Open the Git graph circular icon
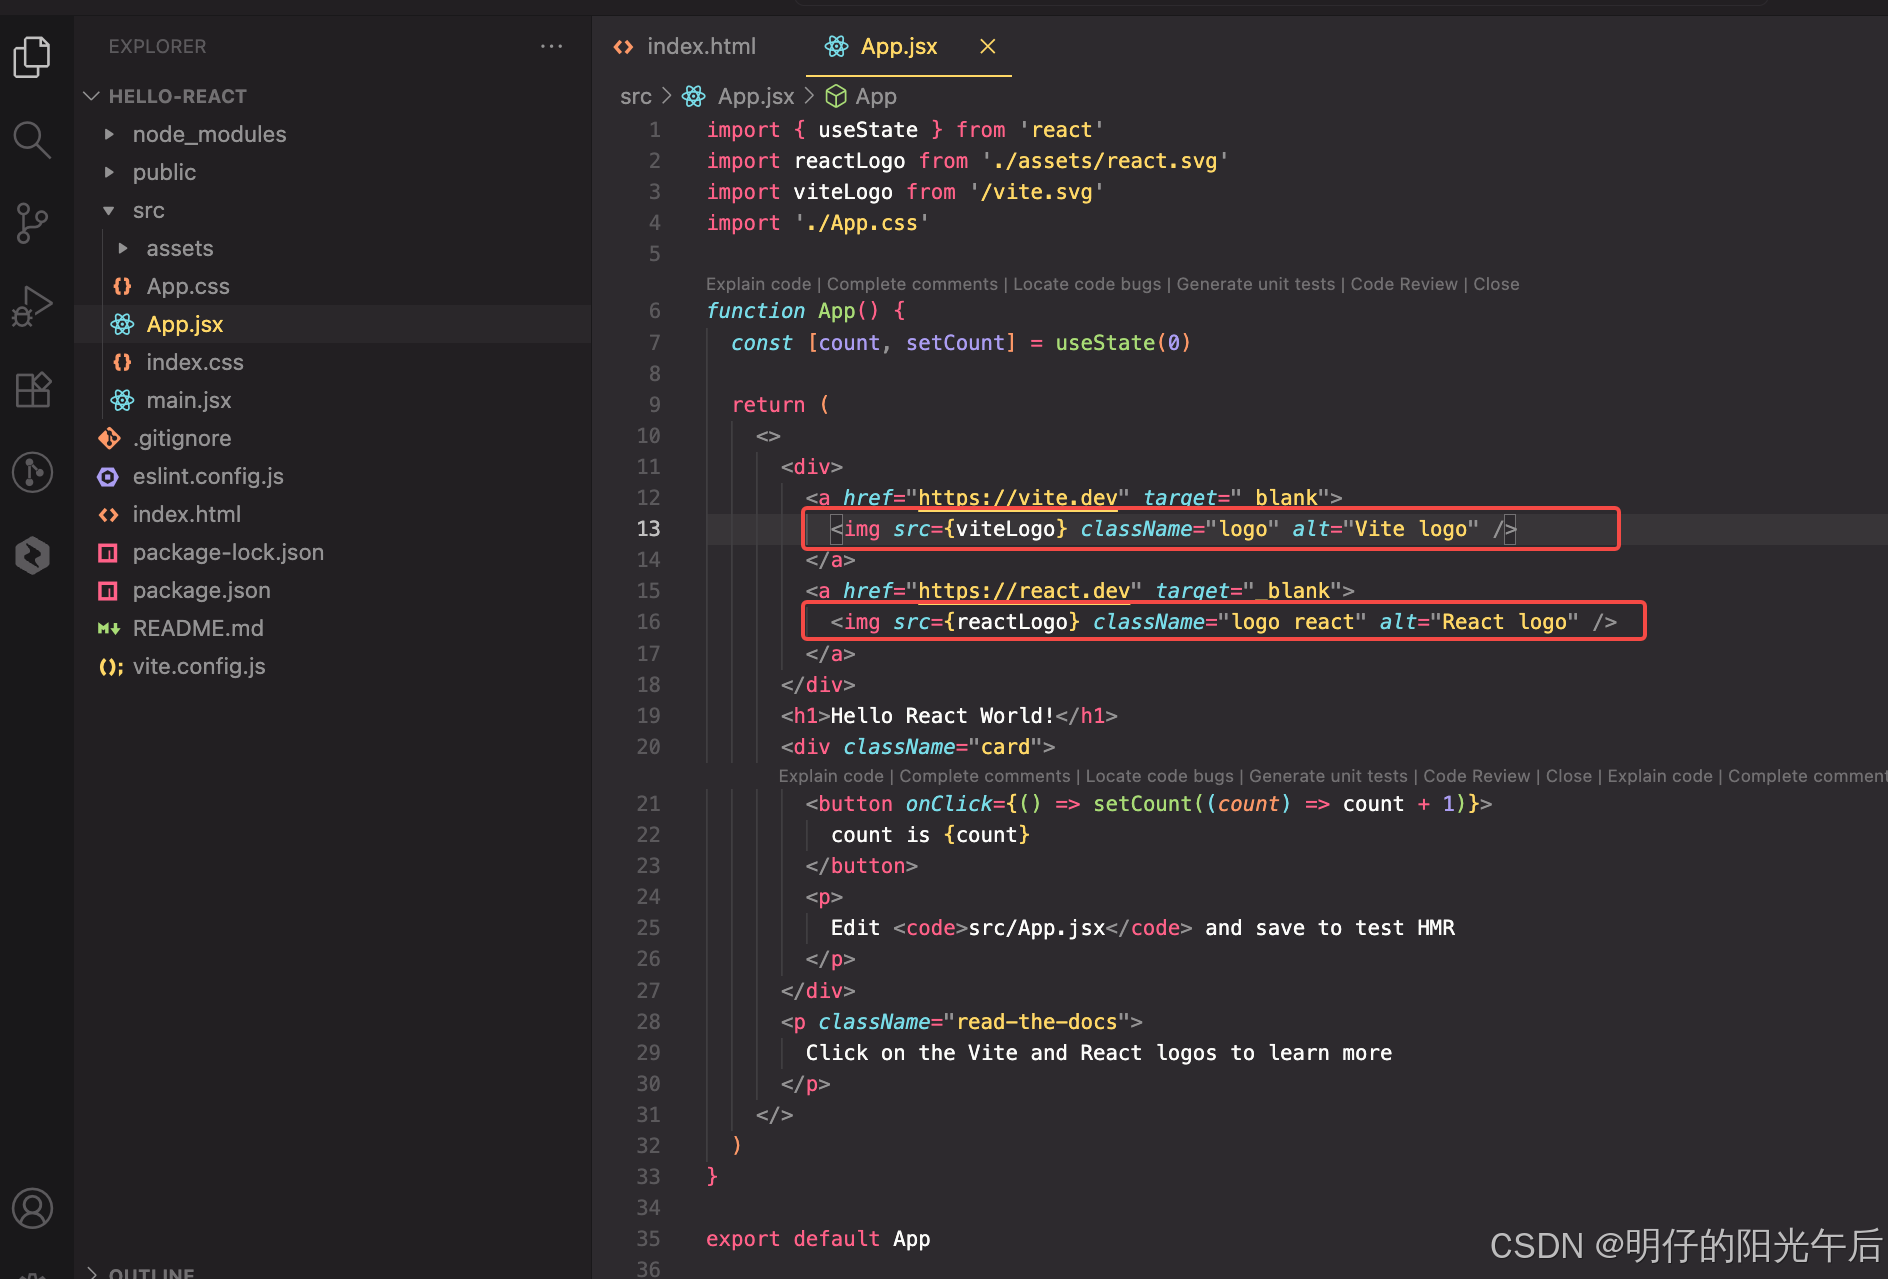This screenshot has width=1888, height=1279. pos(32,472)
